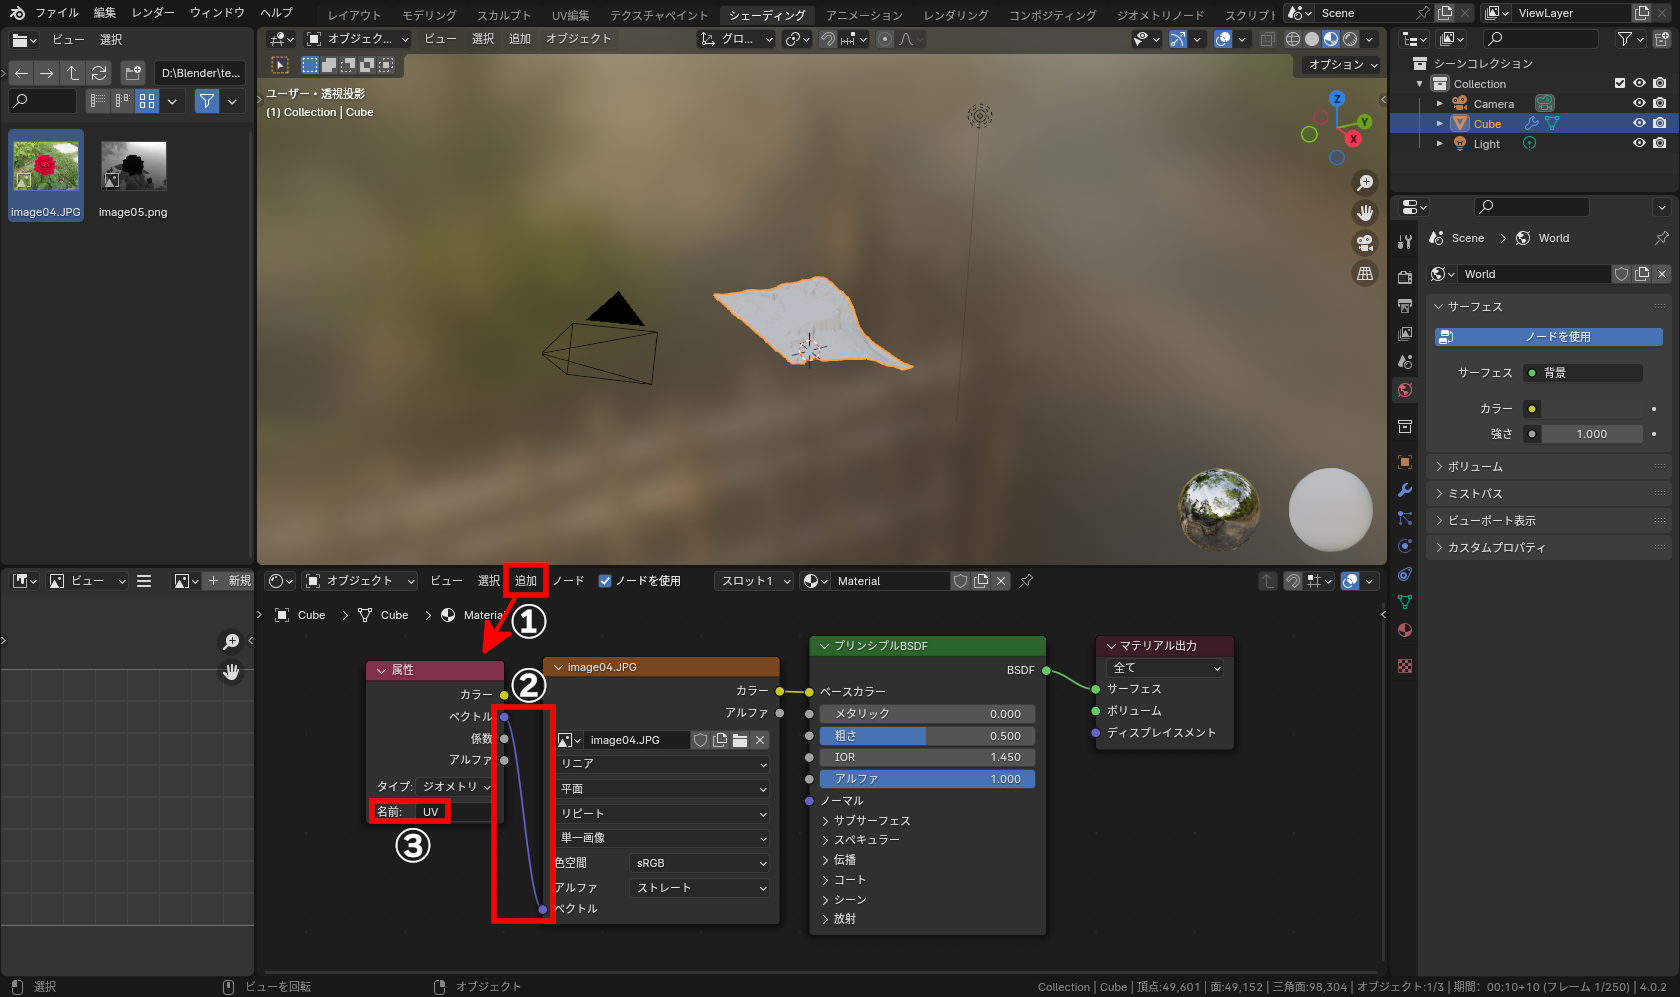This screenshot has height=997, width=1680.
Task: Open the Object properties tab
Action: click(x=1405, y=462)
